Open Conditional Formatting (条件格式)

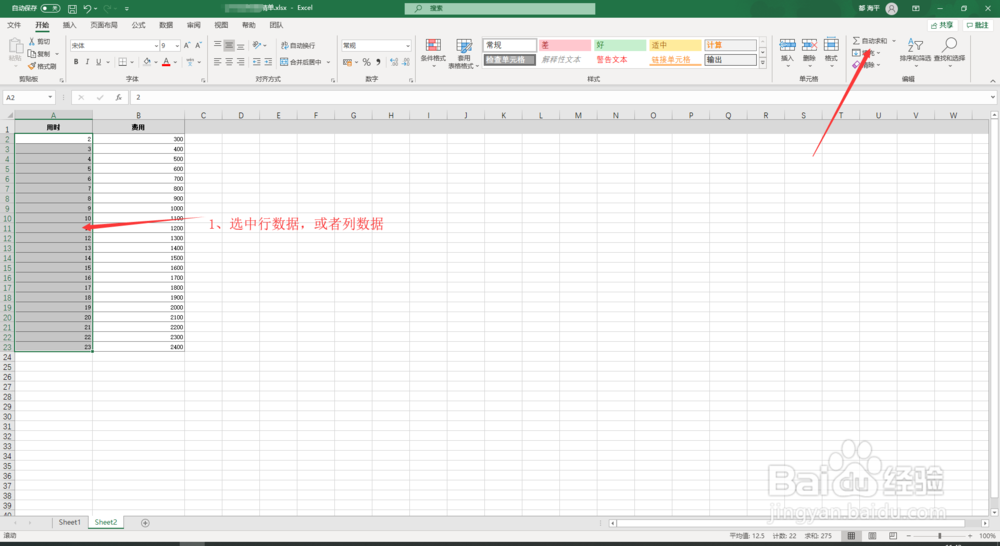[433, 53]
